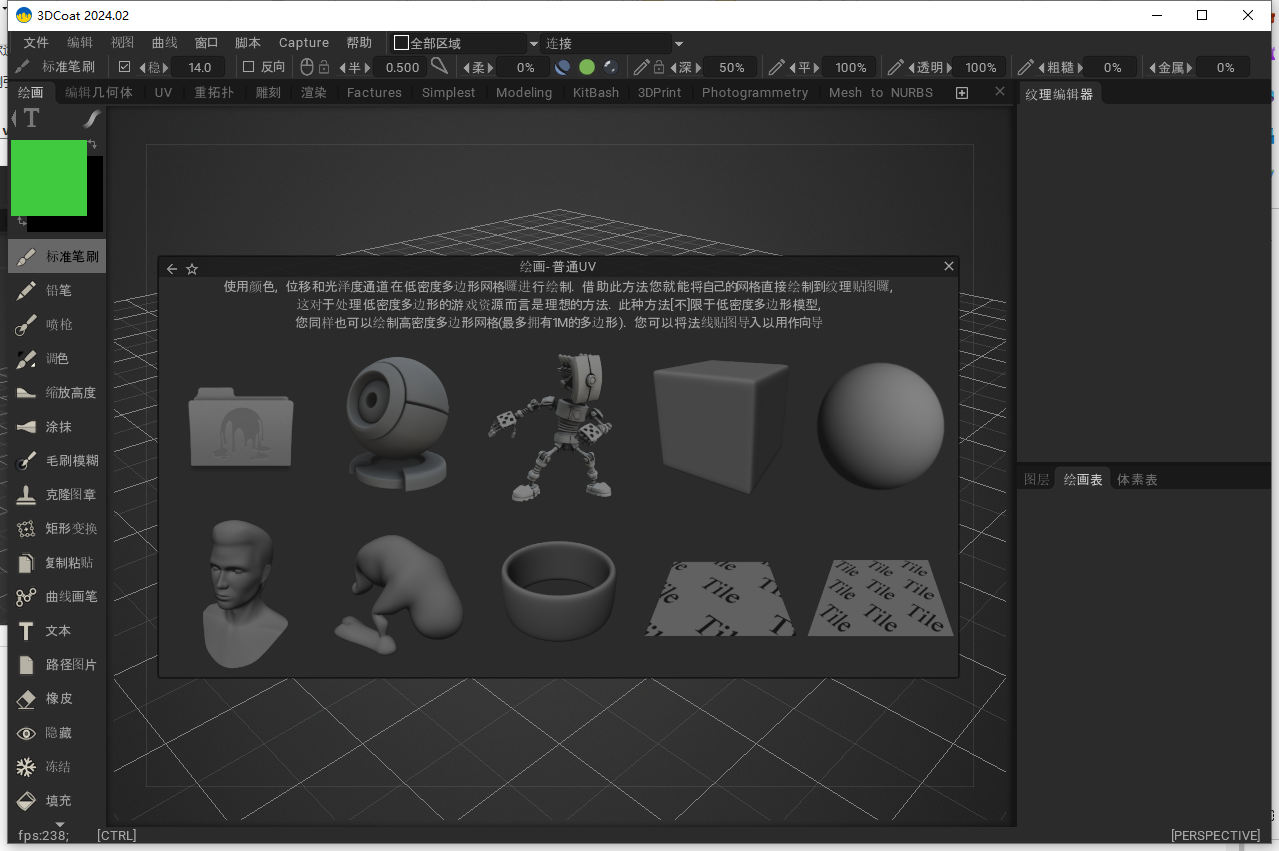Collapse arrow left of T icon

(14, 119)
